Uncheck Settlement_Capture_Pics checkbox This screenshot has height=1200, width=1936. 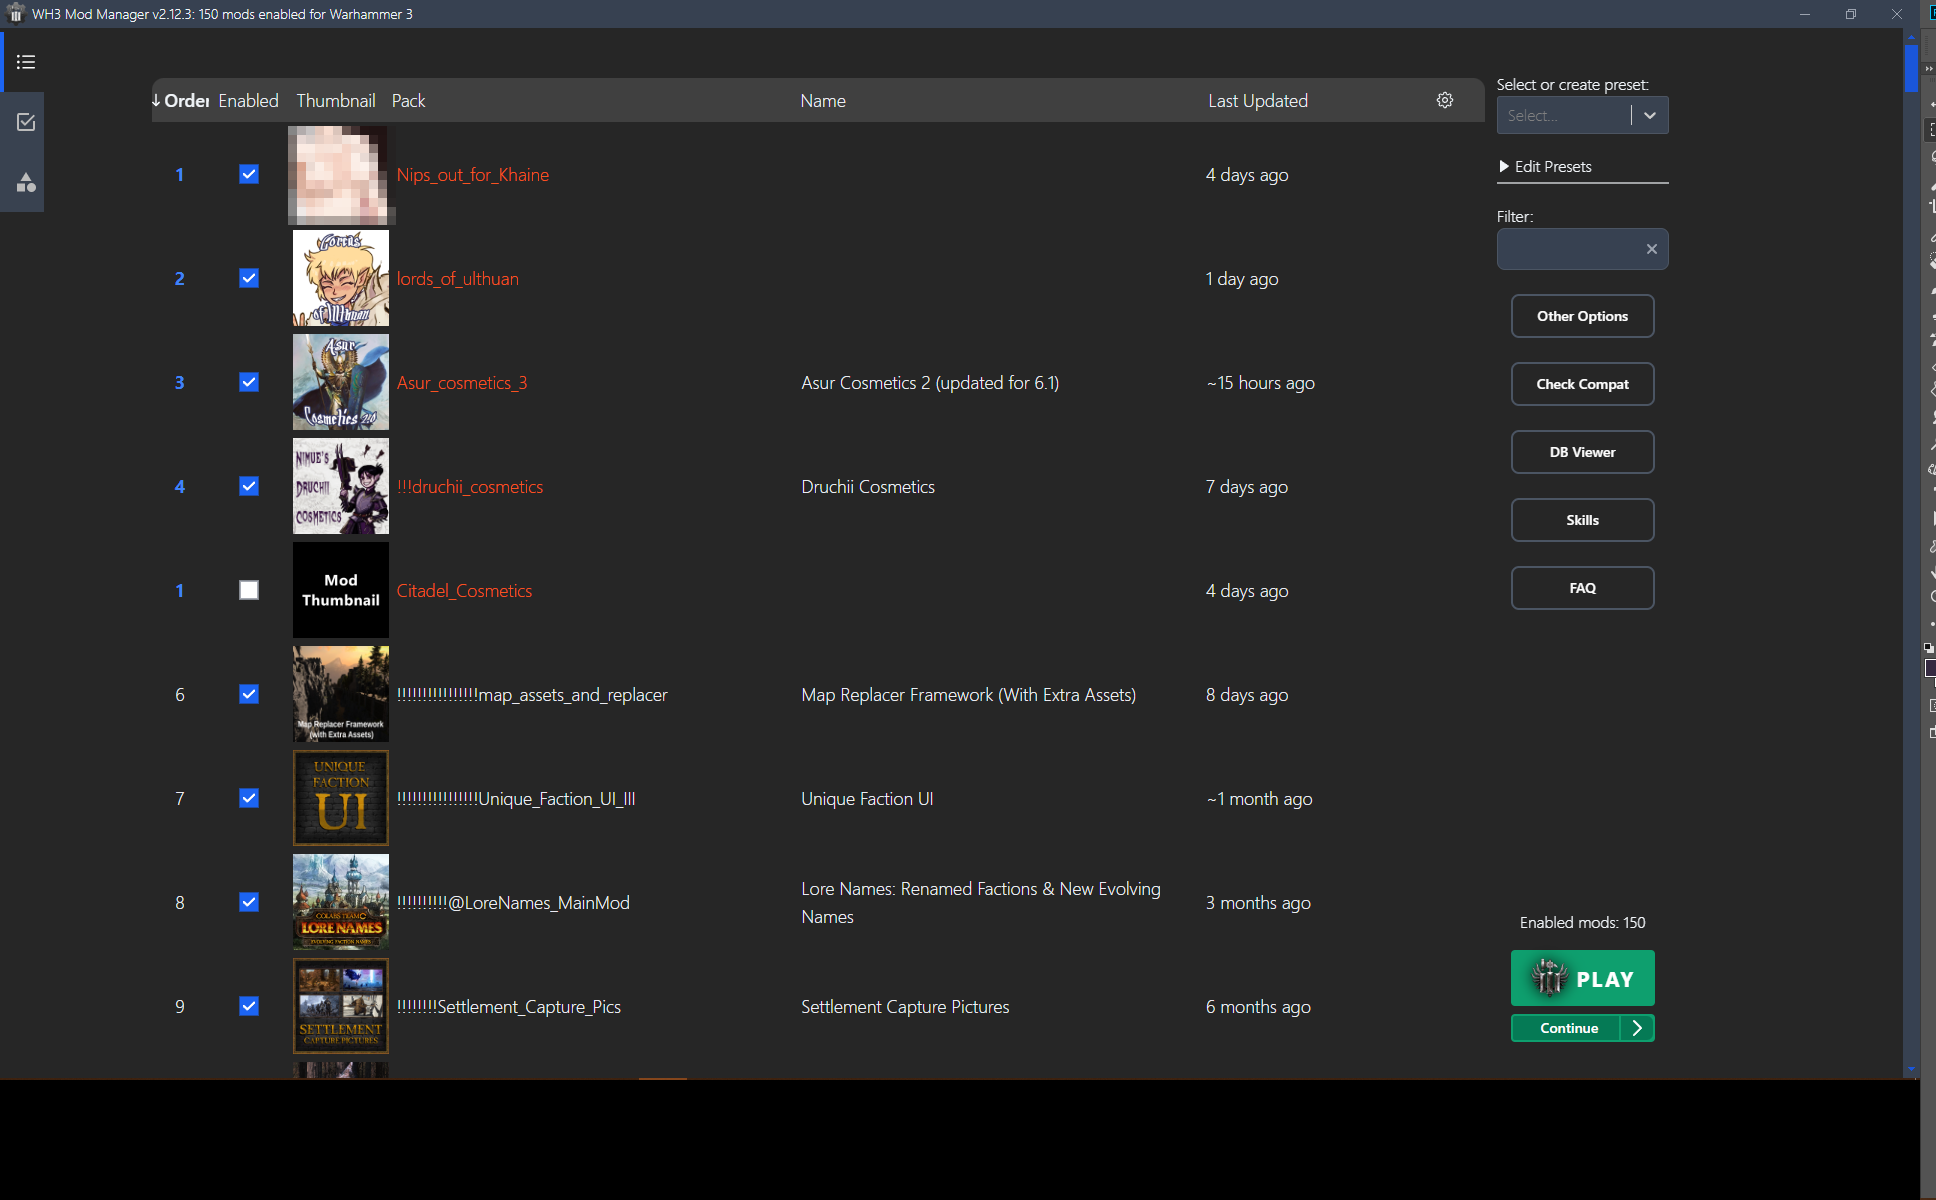(x=249, y=1006)
